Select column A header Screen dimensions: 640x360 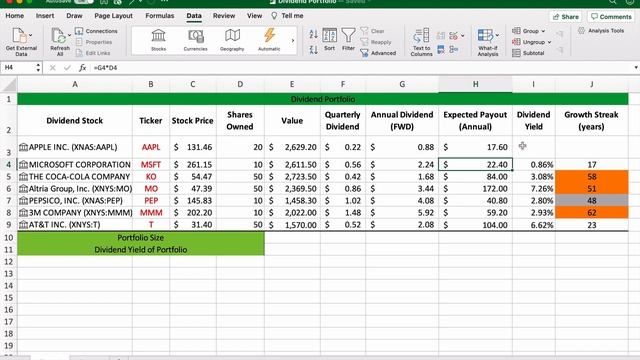click(x=75, y=84)
